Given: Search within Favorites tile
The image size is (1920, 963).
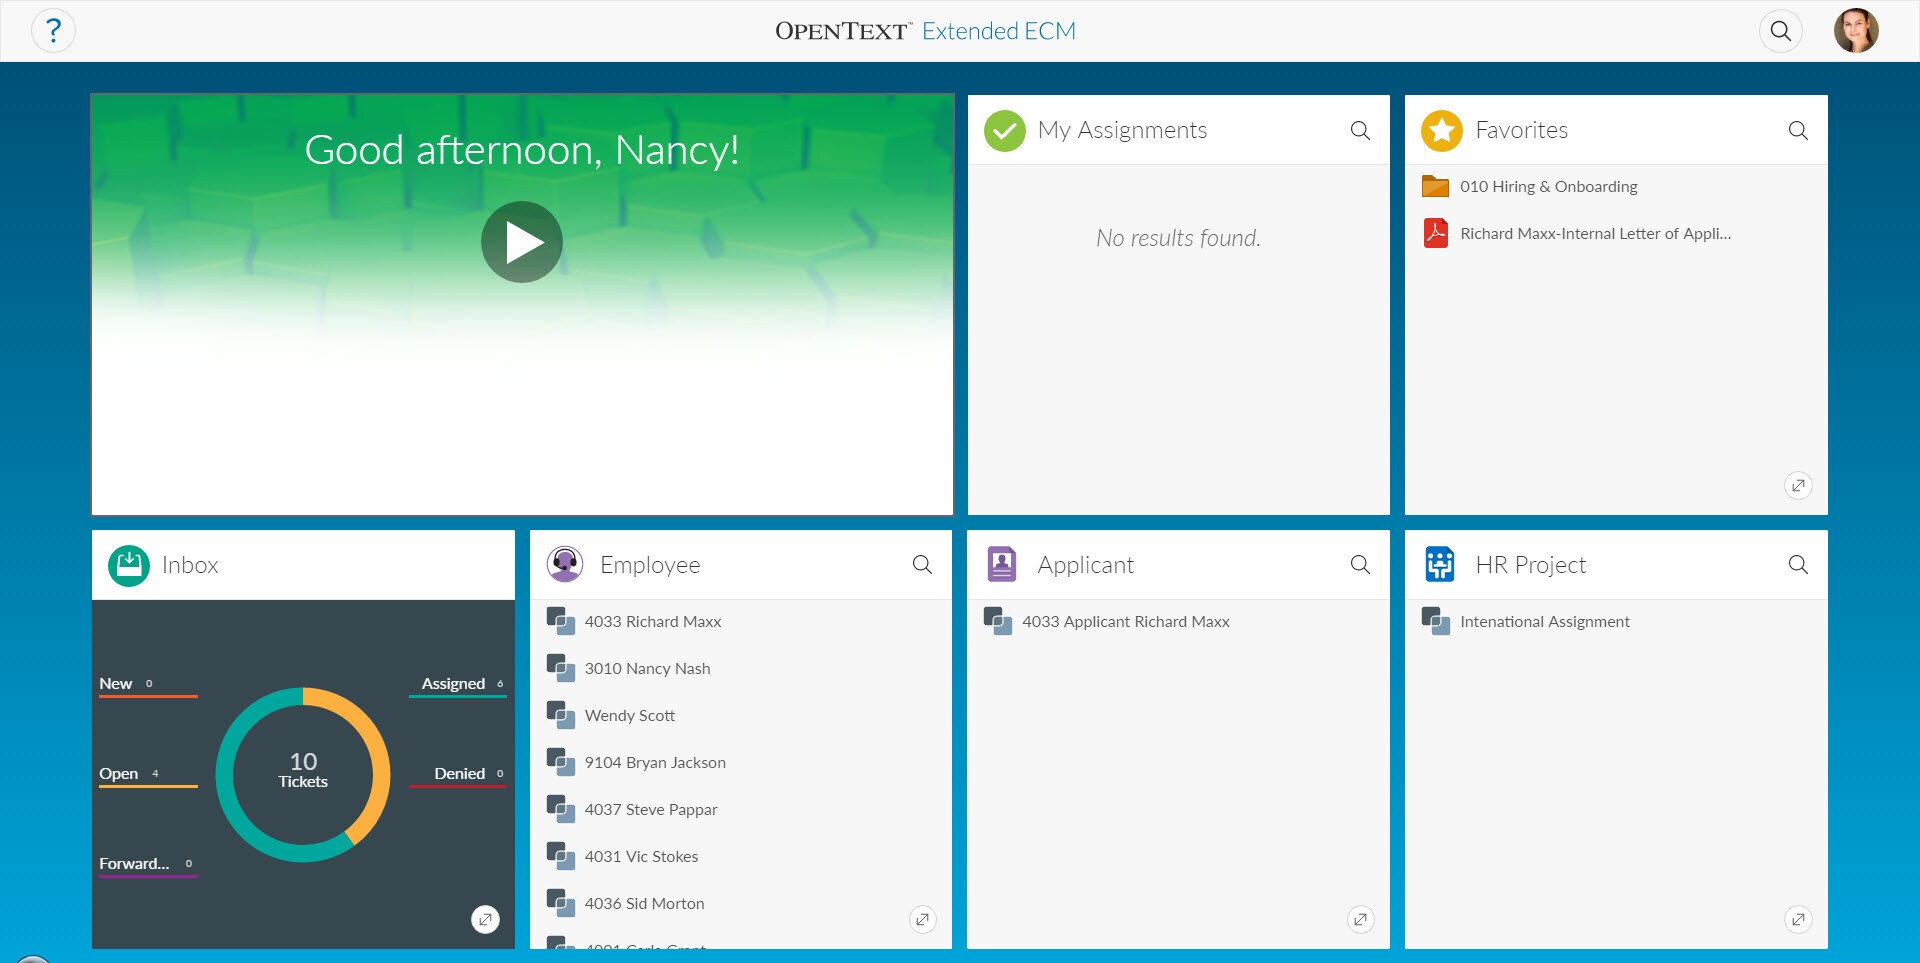Looking at the screenshot, I should 1798,130.
